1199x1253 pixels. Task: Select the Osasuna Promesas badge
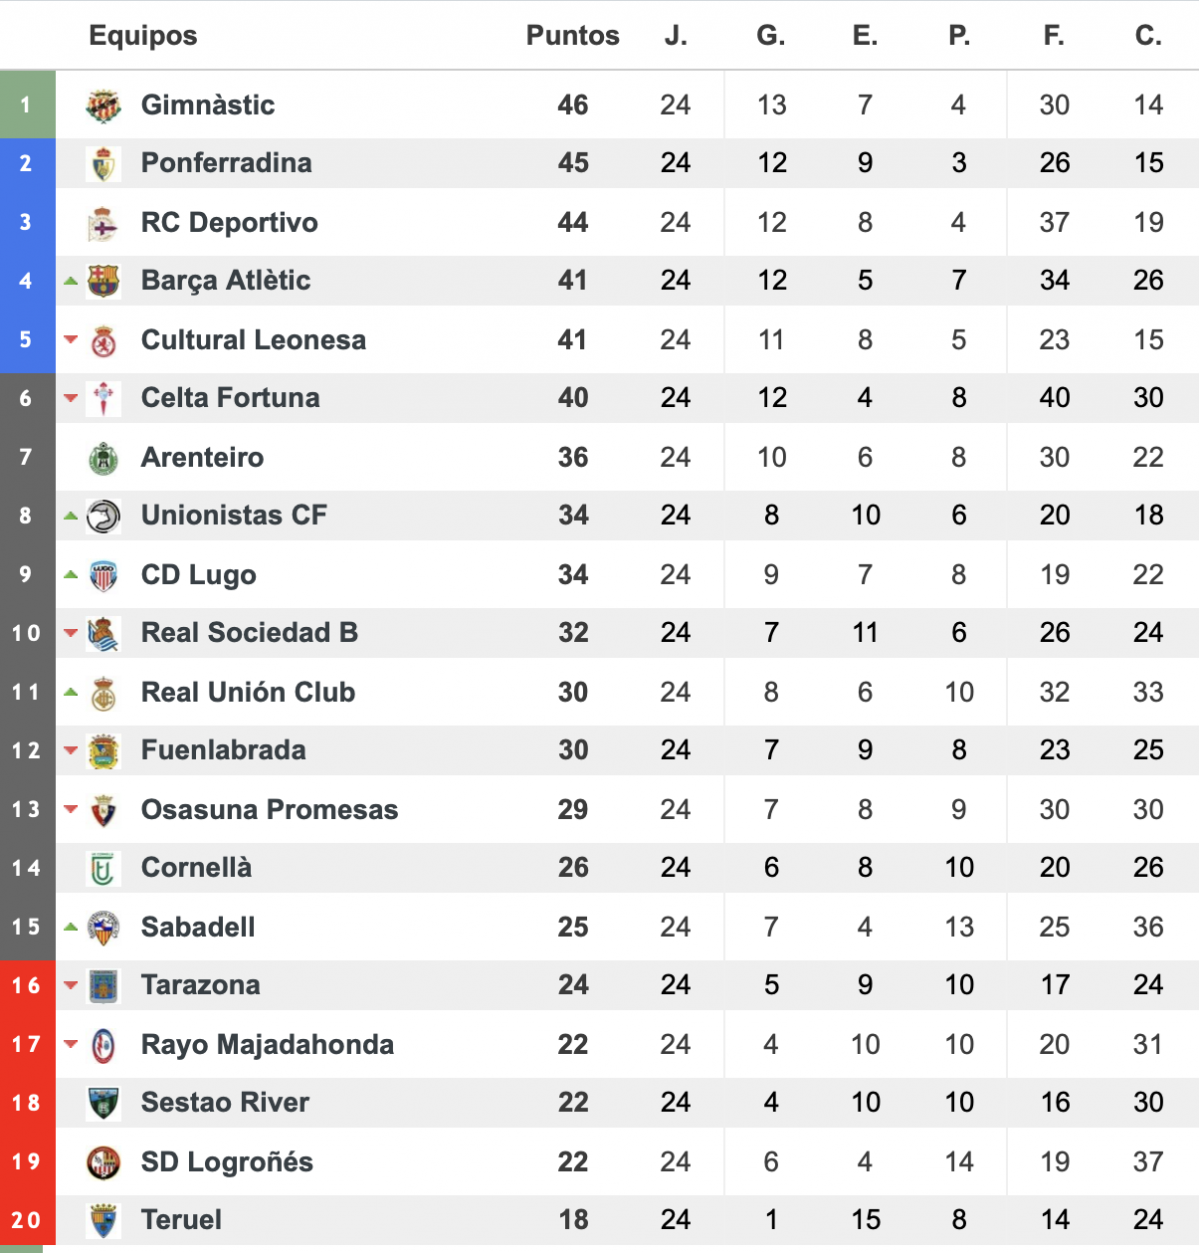point(103,810)
